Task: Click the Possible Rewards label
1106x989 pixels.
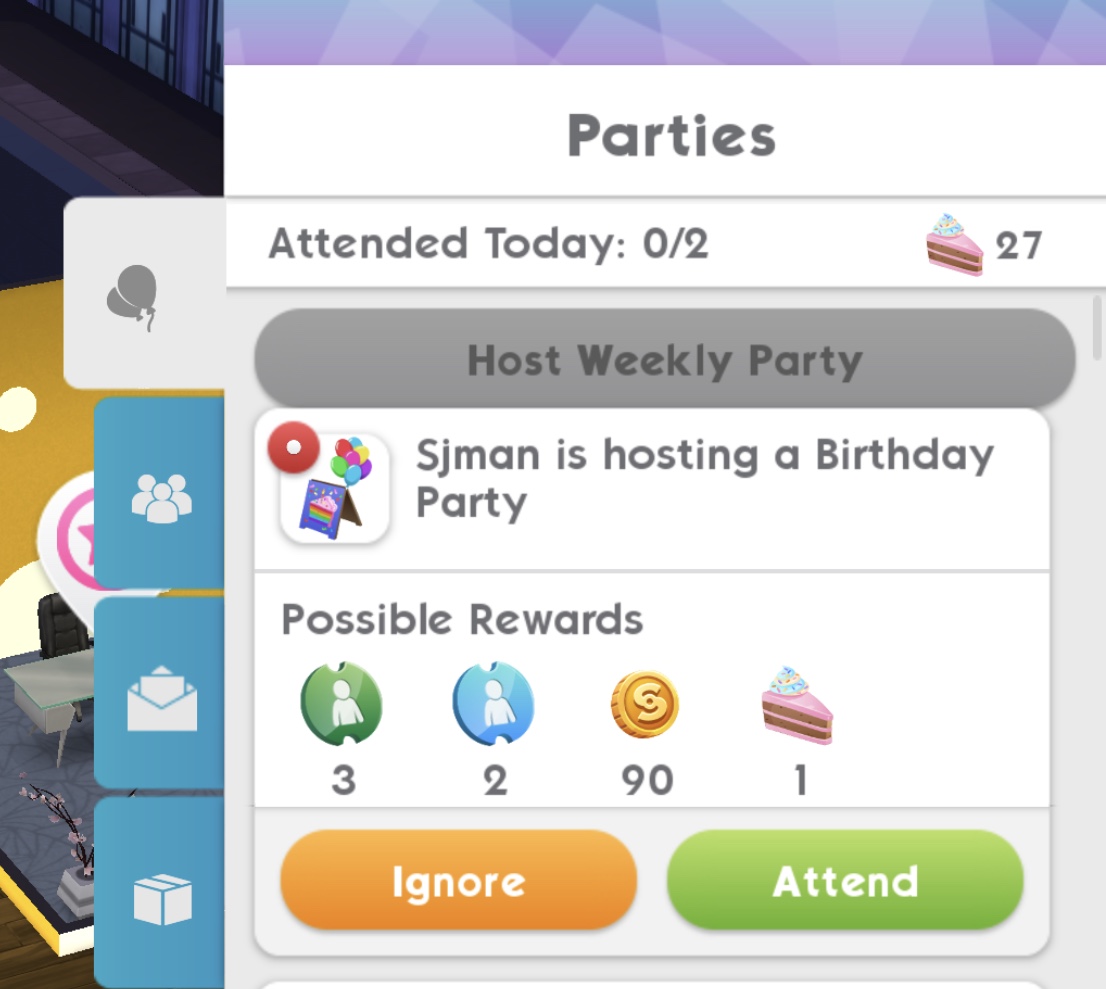Action: click(x=462, y=620)
